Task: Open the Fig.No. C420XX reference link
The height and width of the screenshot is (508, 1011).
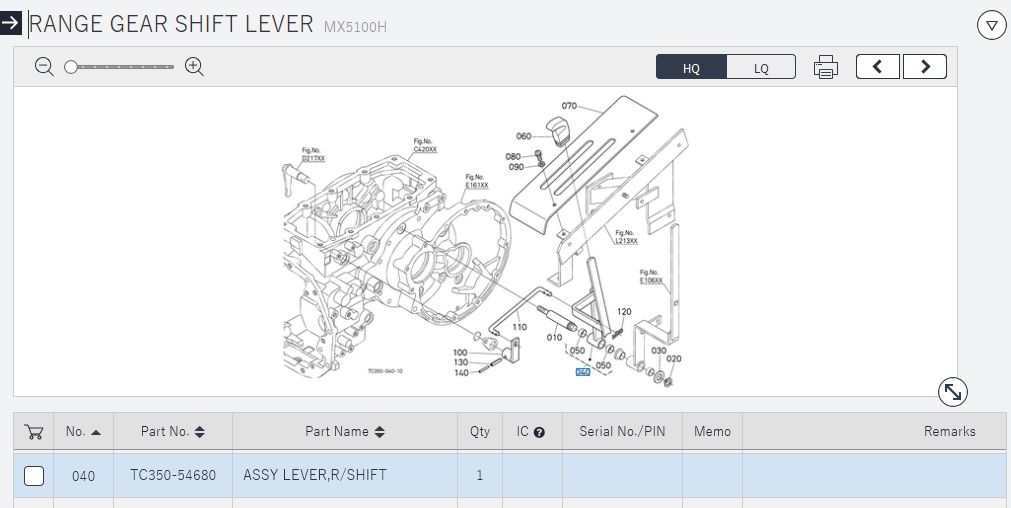Action: click(425, 146)
